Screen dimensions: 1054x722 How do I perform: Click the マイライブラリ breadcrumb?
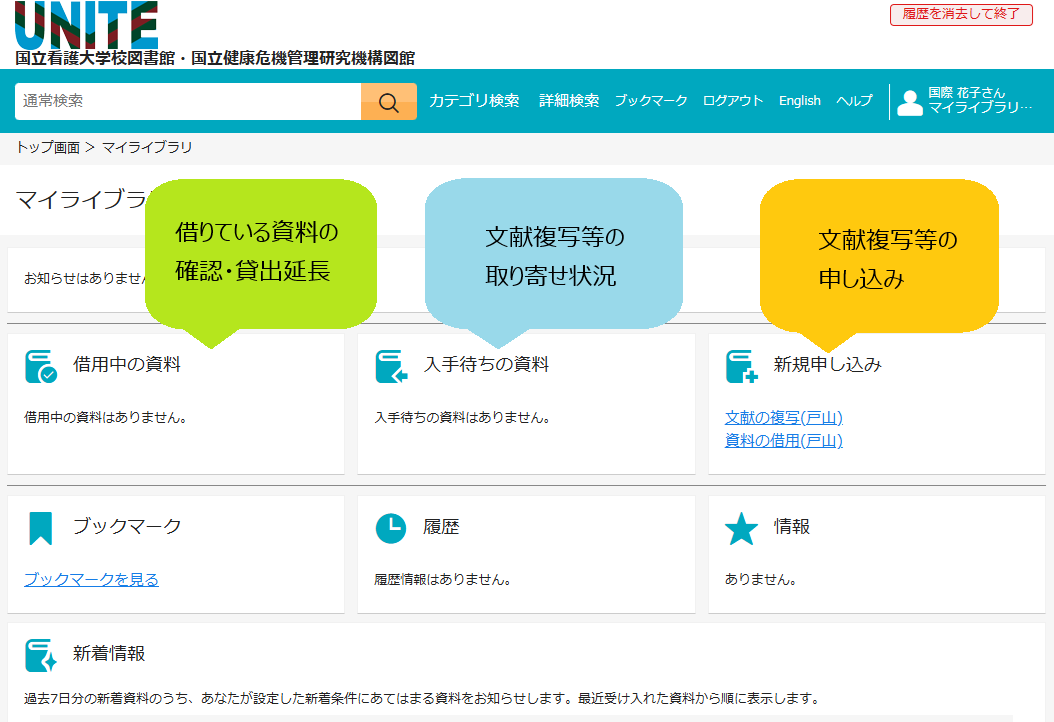pyautogui.click(x=147, y=147)
